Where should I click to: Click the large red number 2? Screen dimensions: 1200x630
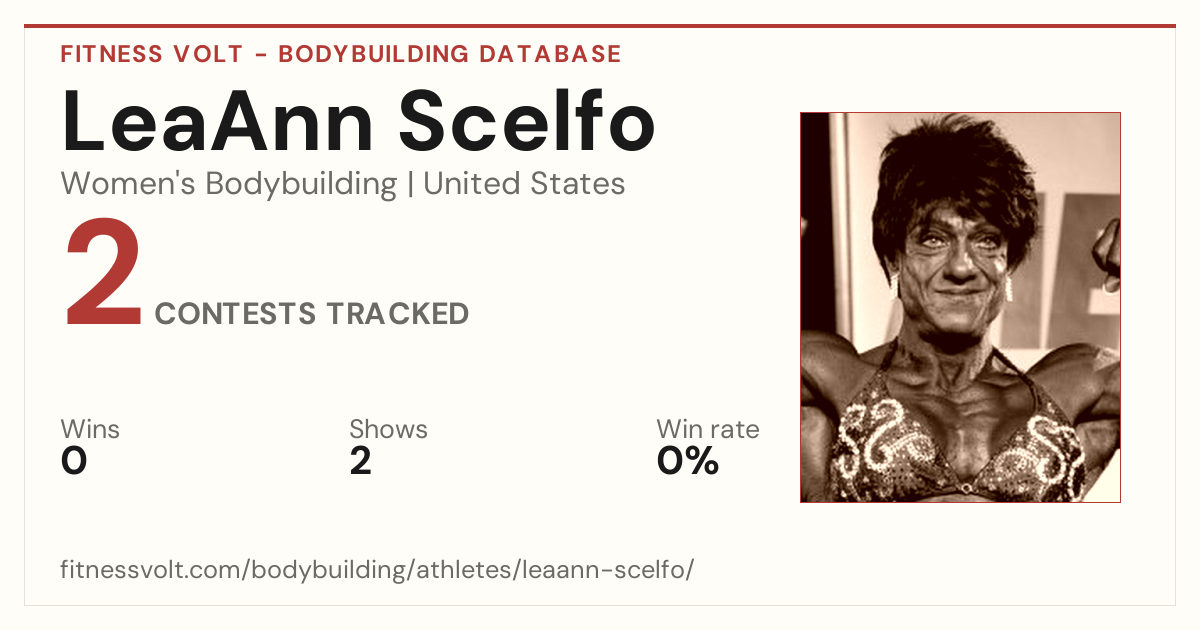104,275
